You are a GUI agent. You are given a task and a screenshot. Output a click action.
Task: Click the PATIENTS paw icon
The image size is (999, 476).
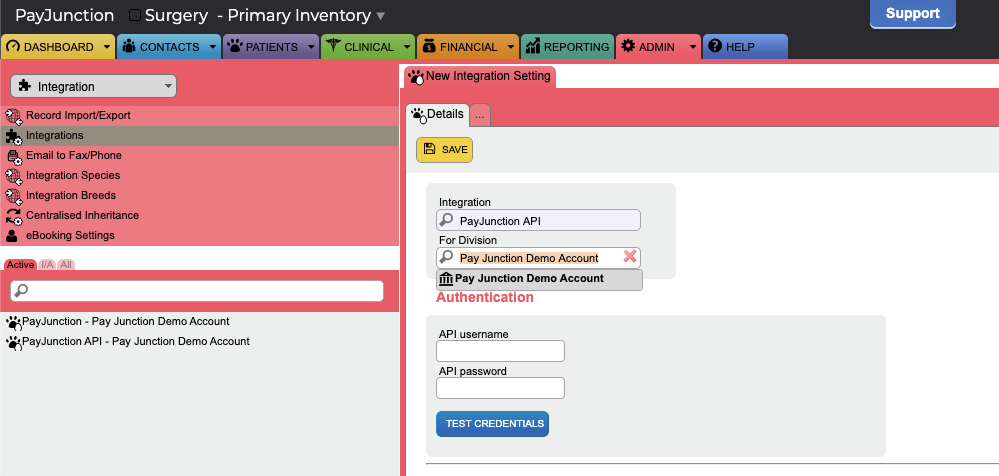tap(235, 47)
